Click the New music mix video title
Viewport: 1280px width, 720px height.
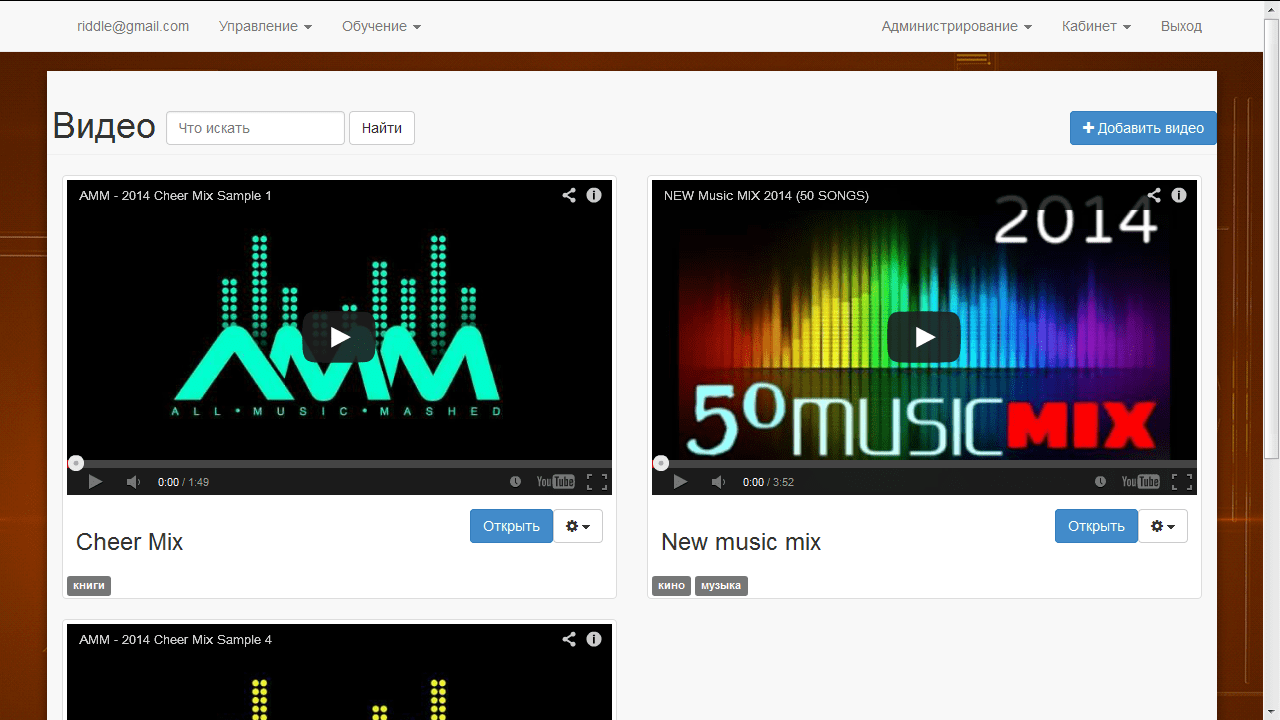click(x=741, y=542)
